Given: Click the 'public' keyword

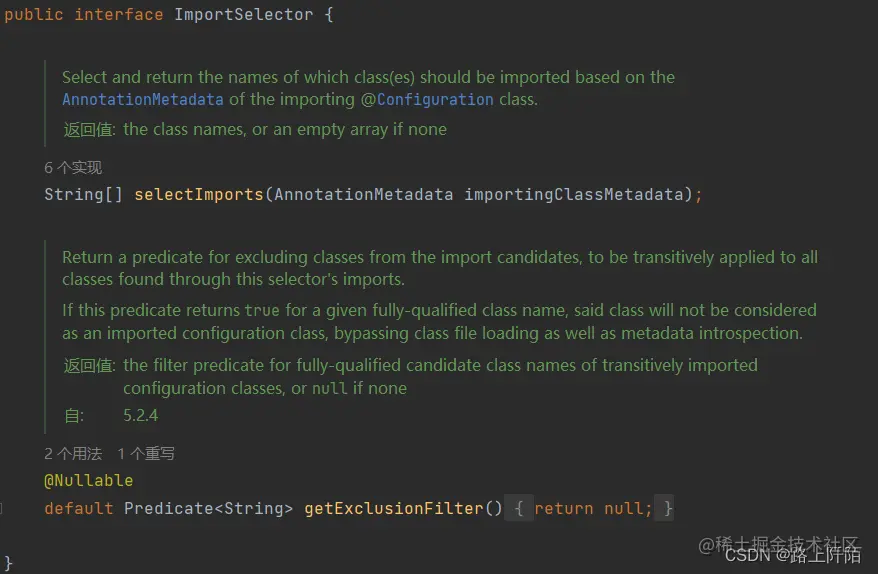Looking at the screenshot, I should (x=34, y=15).
